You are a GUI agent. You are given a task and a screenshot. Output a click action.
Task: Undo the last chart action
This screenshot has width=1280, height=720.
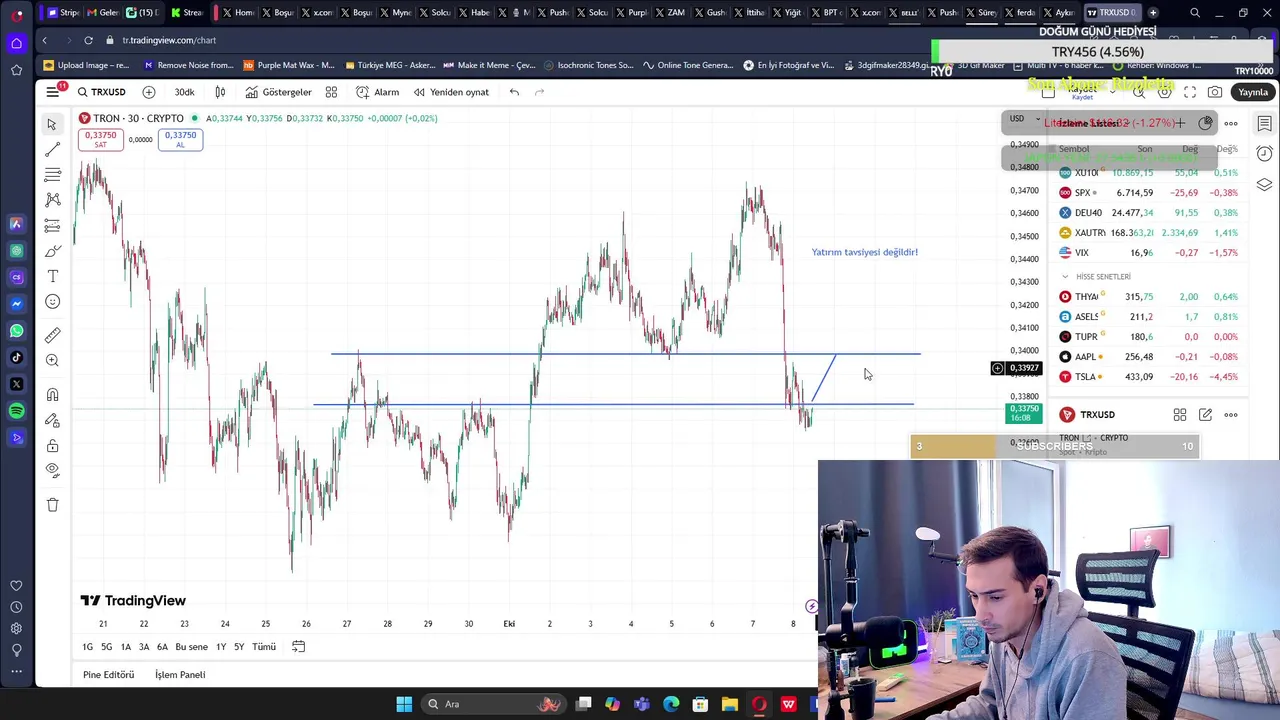514,92
